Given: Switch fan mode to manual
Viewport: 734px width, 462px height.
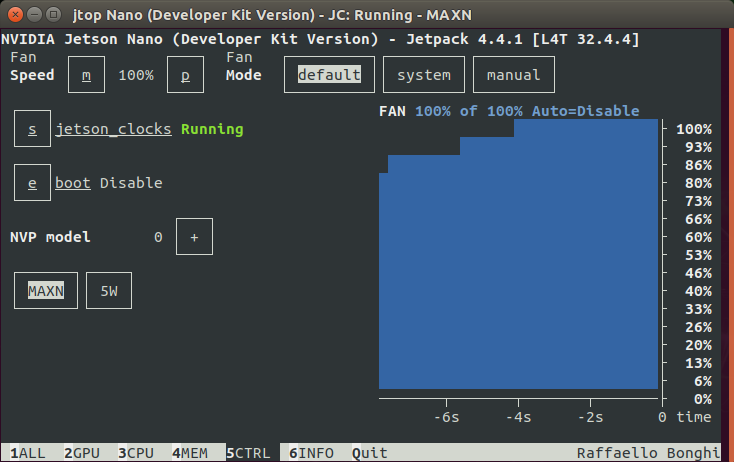Looking at the screenshot, I should coord(514,75).
